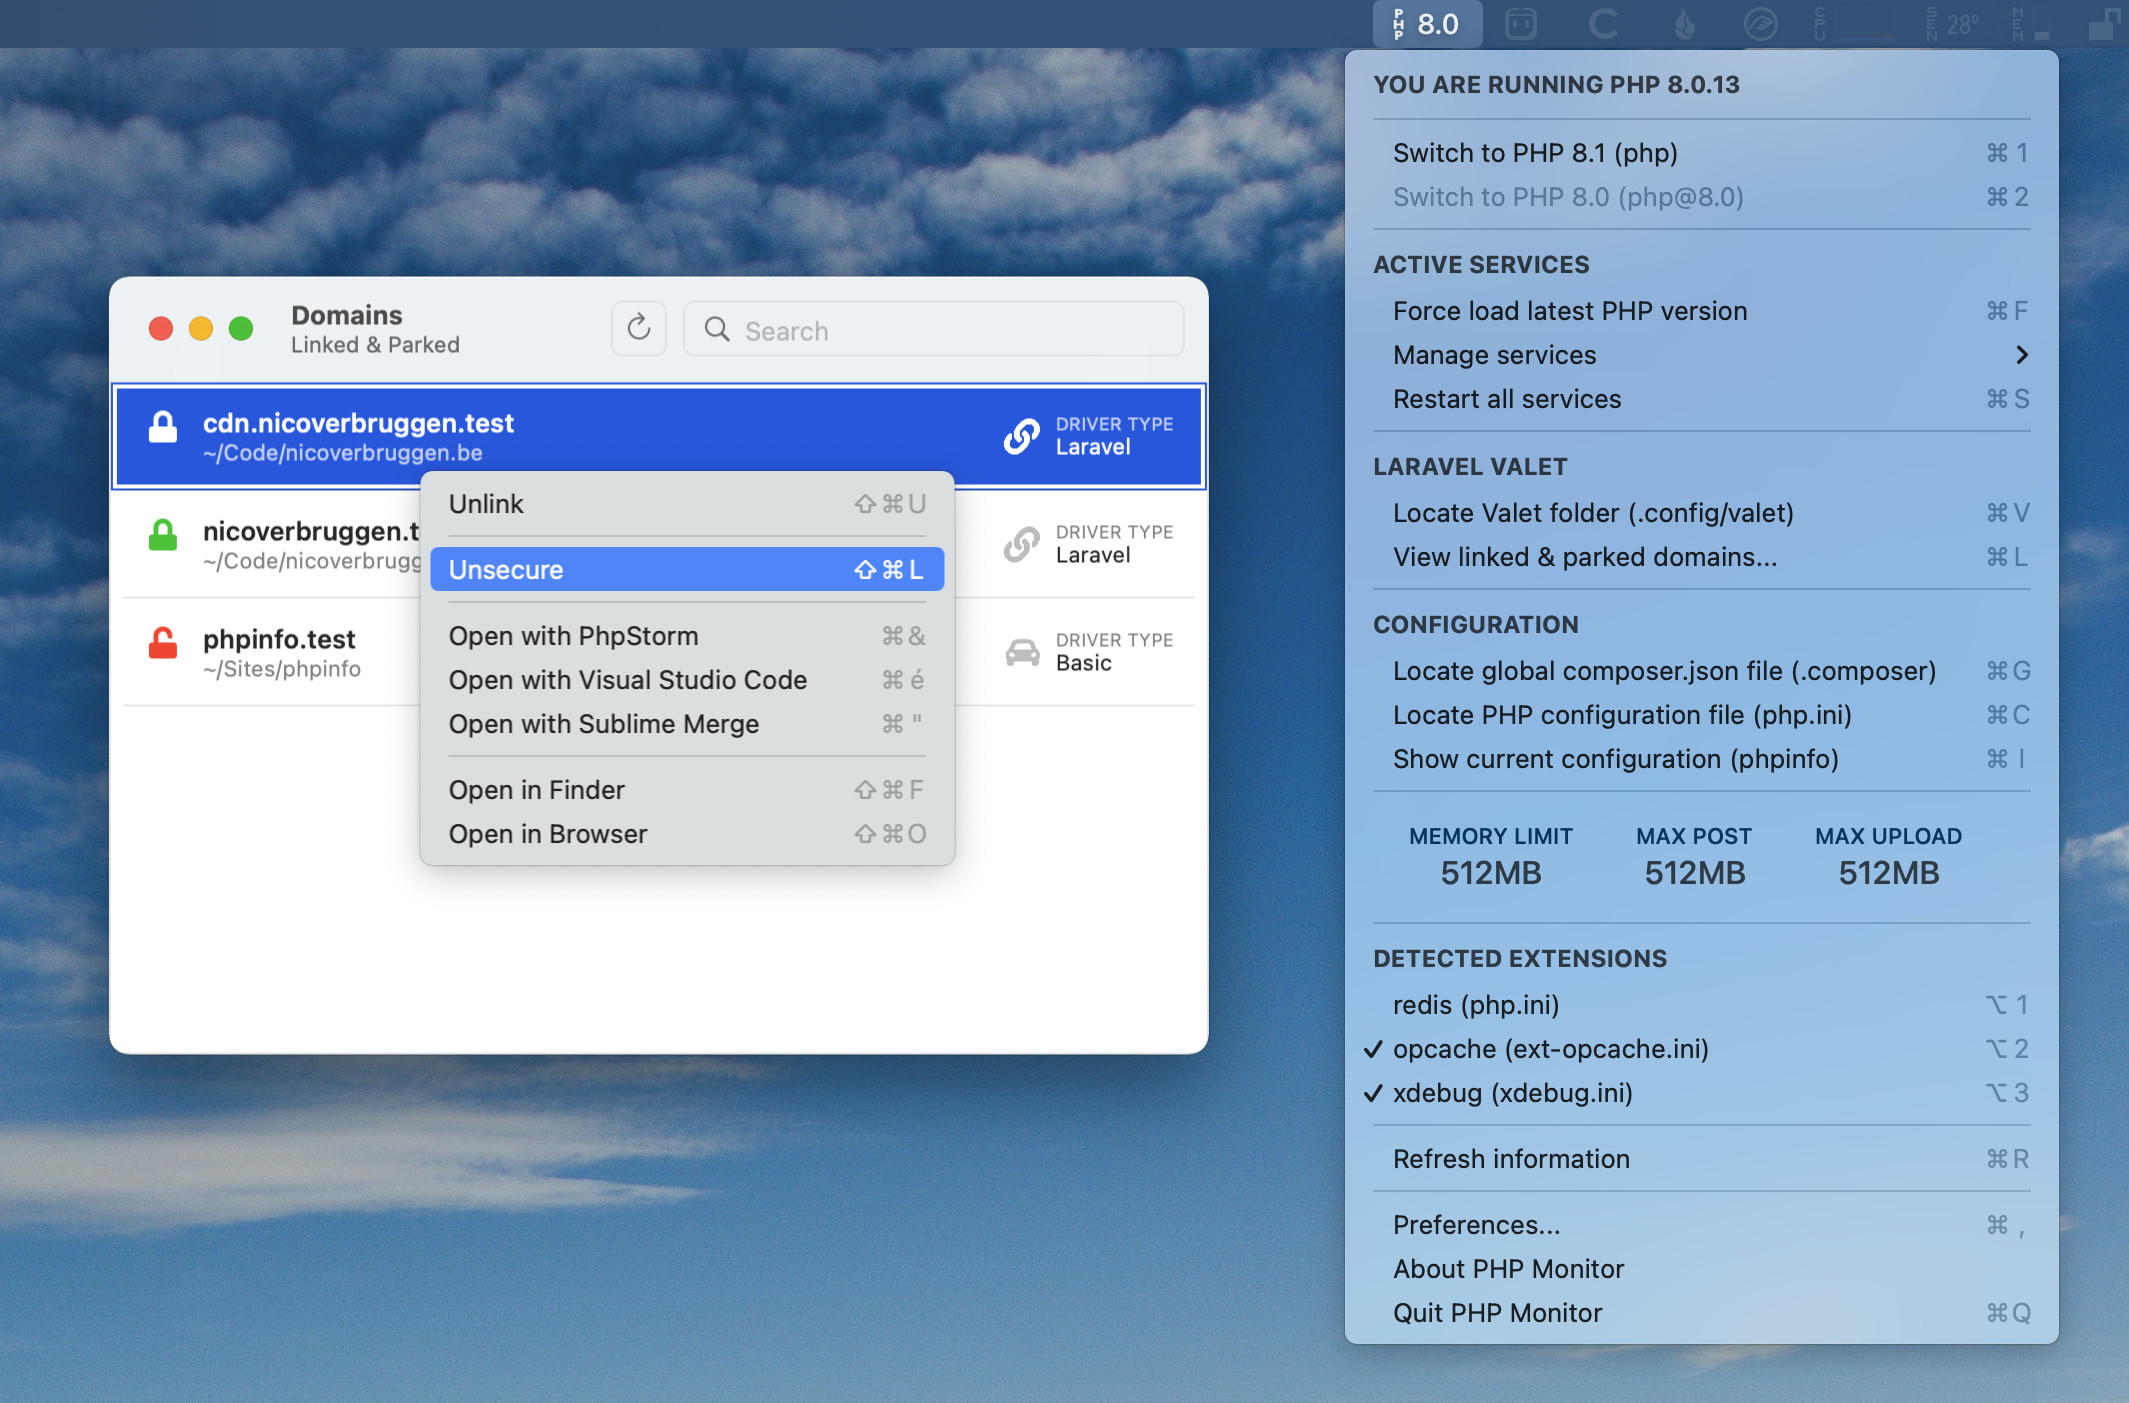The width and height of the screenshot is (2129, 1403).
Task: Select the nicoverbruggen.test domain name
Action: (311, 531)
